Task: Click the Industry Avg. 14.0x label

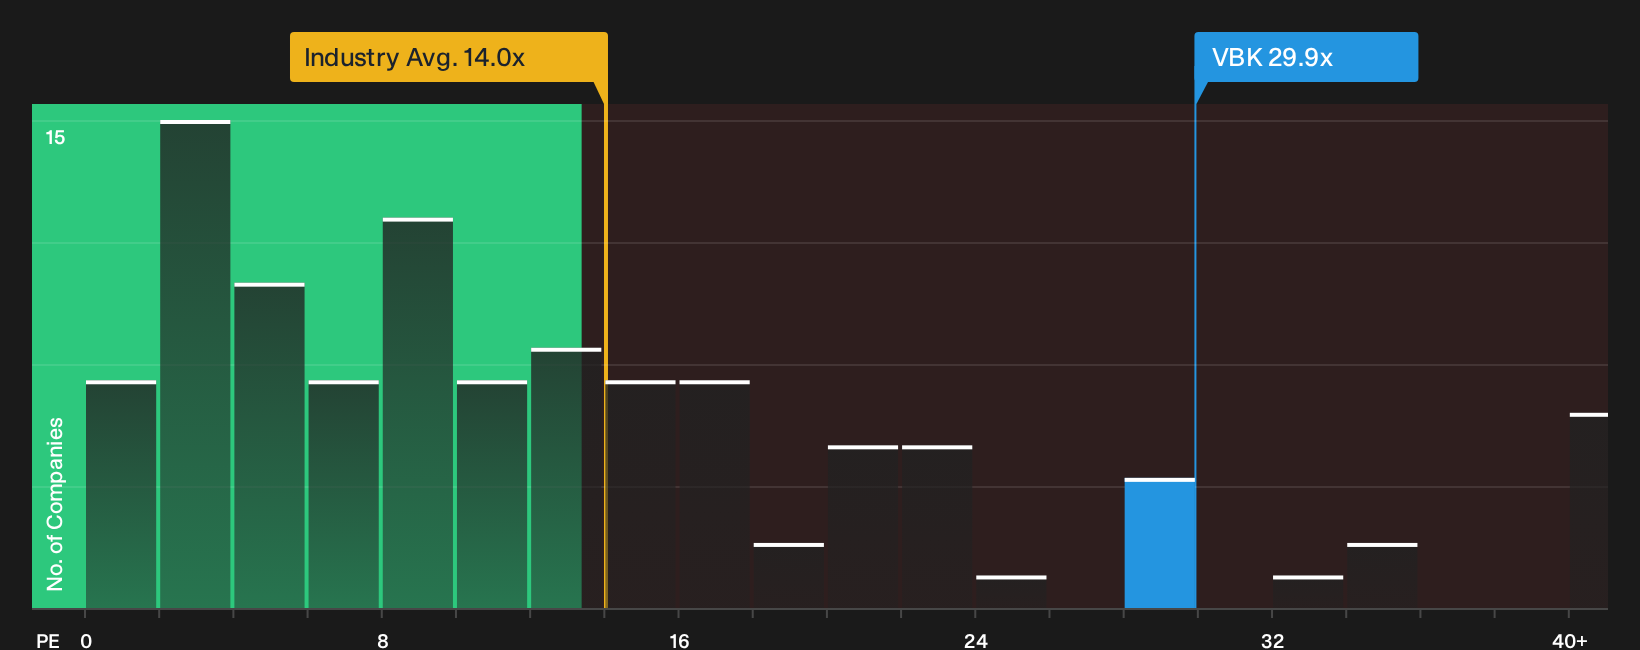Action: (448, 57)
